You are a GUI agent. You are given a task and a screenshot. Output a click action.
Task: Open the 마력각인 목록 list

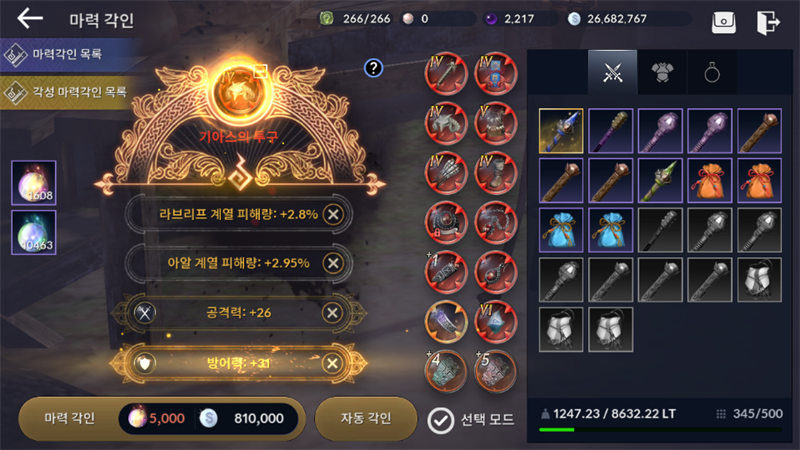pyautogui.click(x=66, y=54)
